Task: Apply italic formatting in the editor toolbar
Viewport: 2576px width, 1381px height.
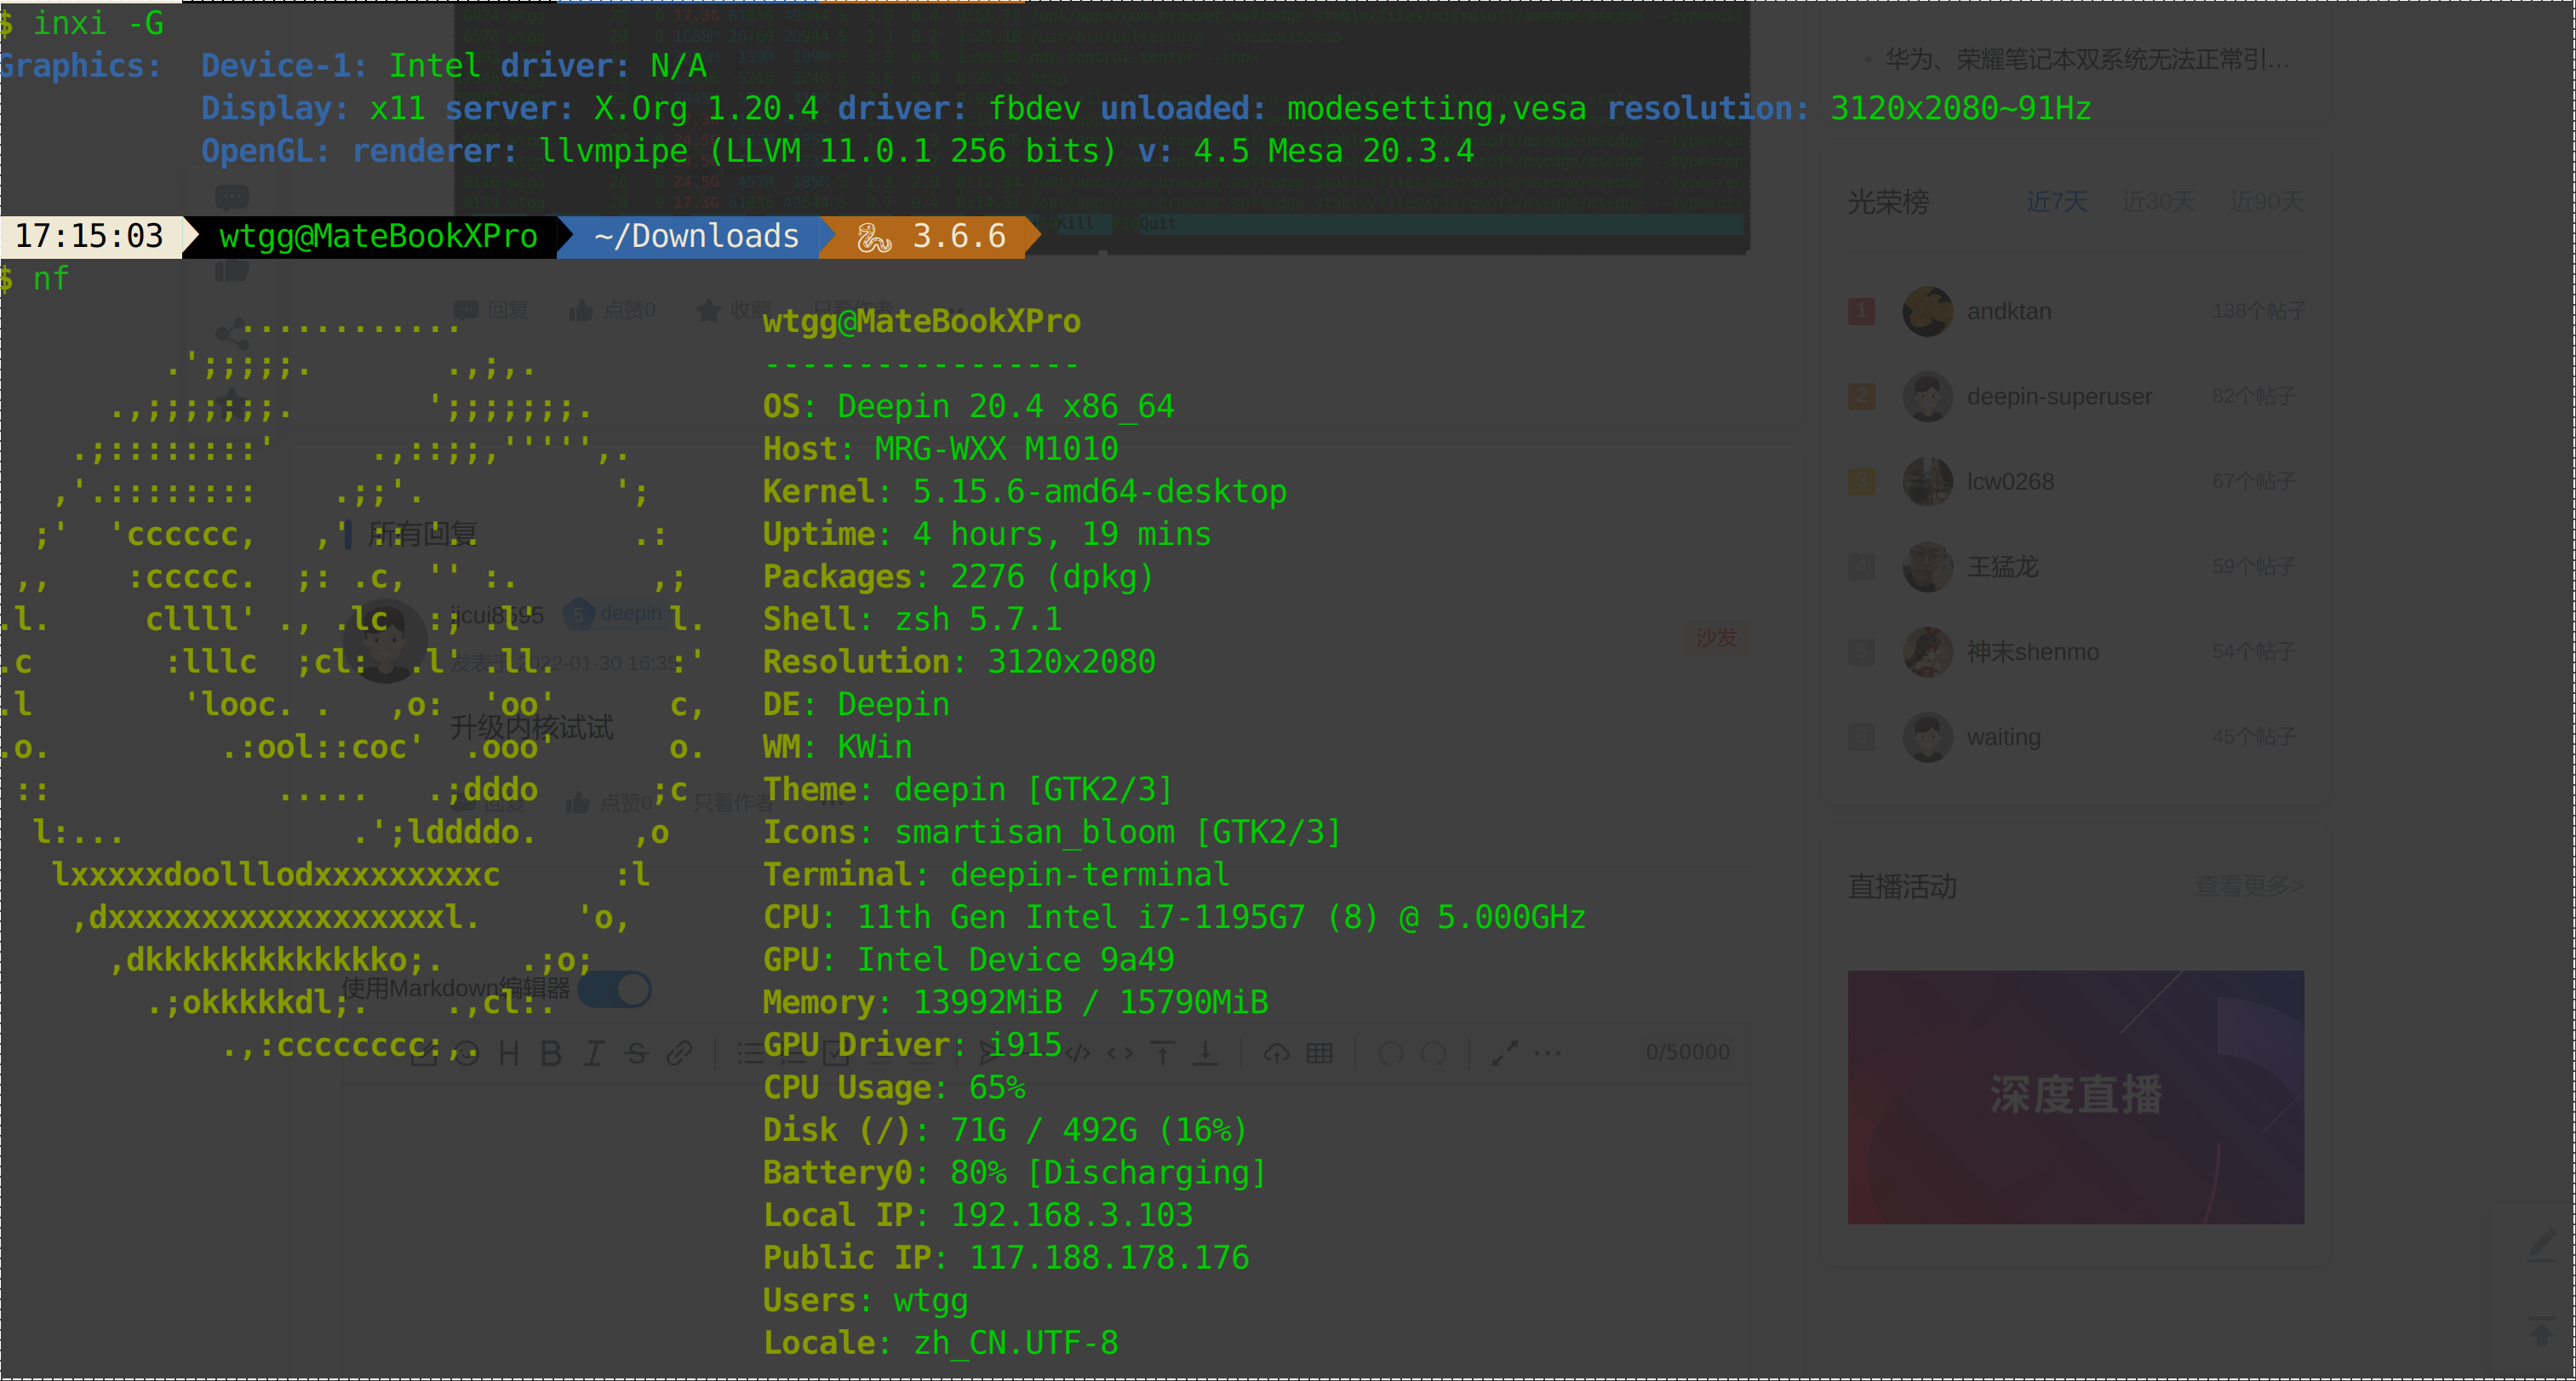Action: click(x=594, y=1053)
